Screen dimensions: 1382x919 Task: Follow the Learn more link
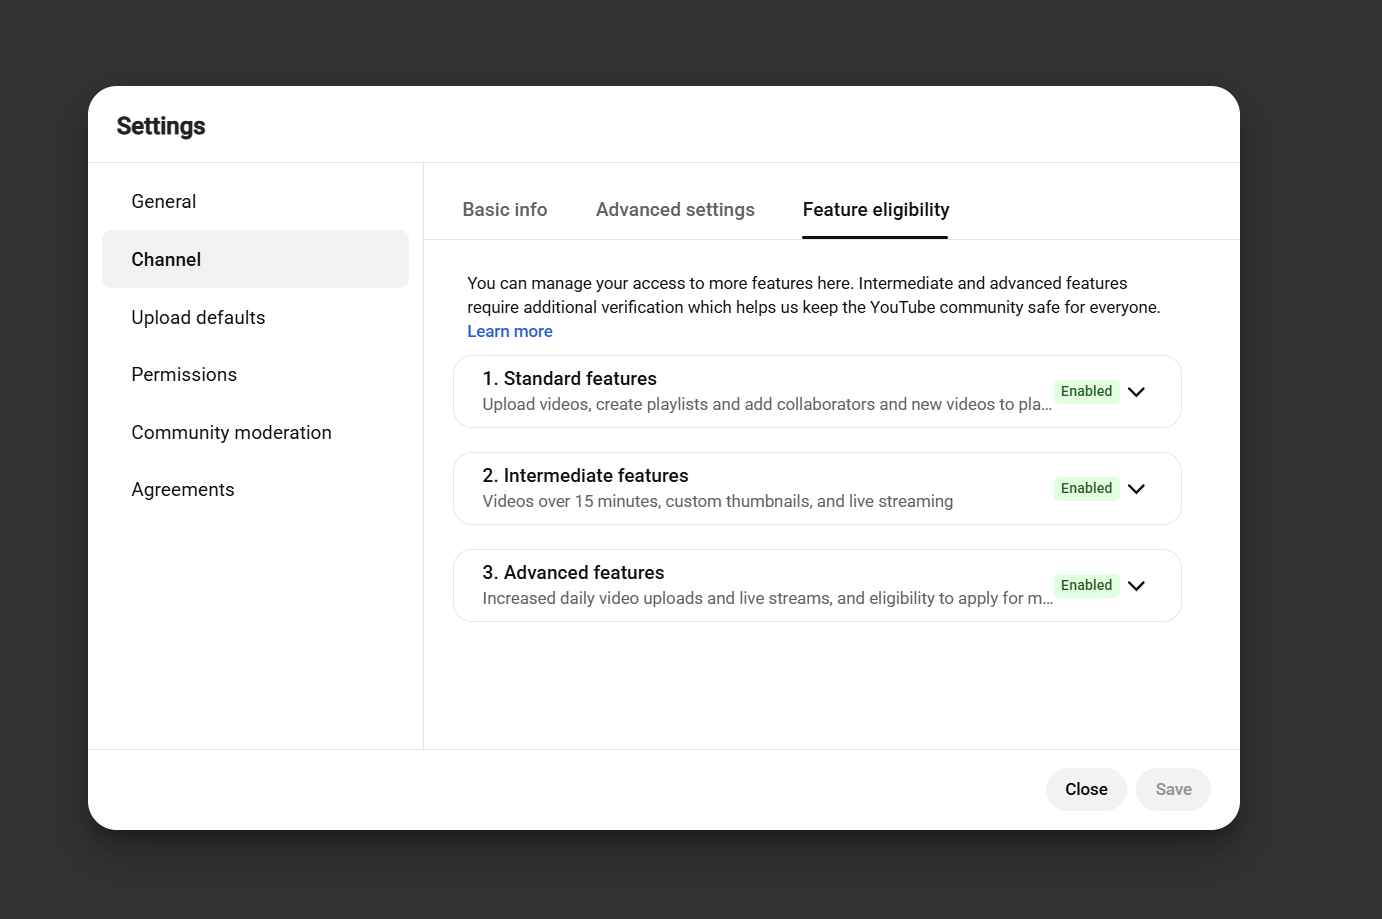coord(510,331)
